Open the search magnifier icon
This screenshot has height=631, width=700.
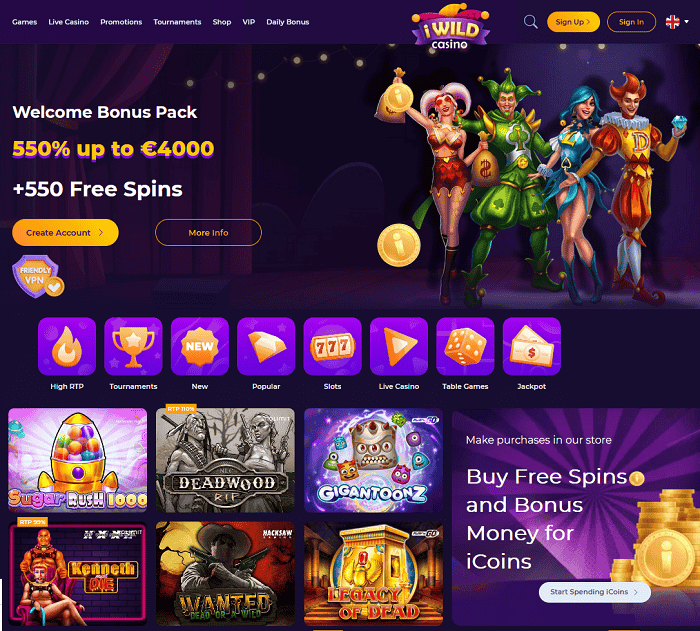click(530, 22)
